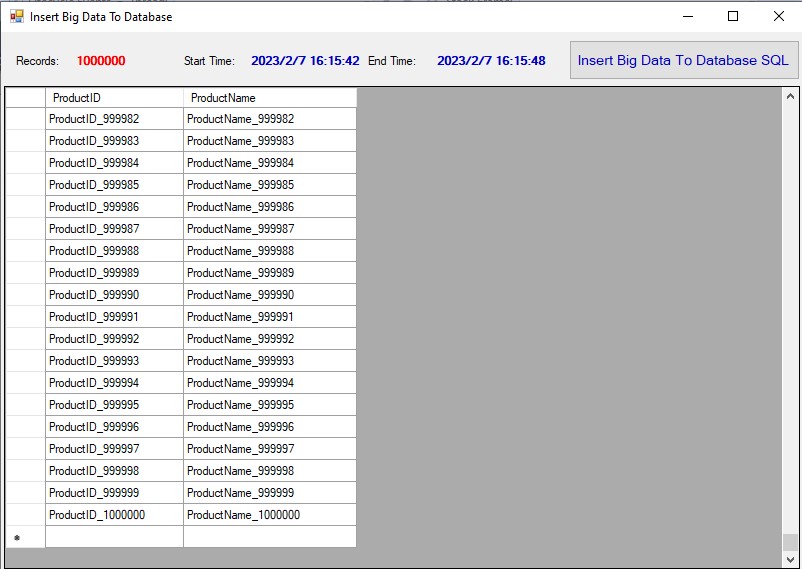Select cell ProductID_999987

tap(115, 229)
